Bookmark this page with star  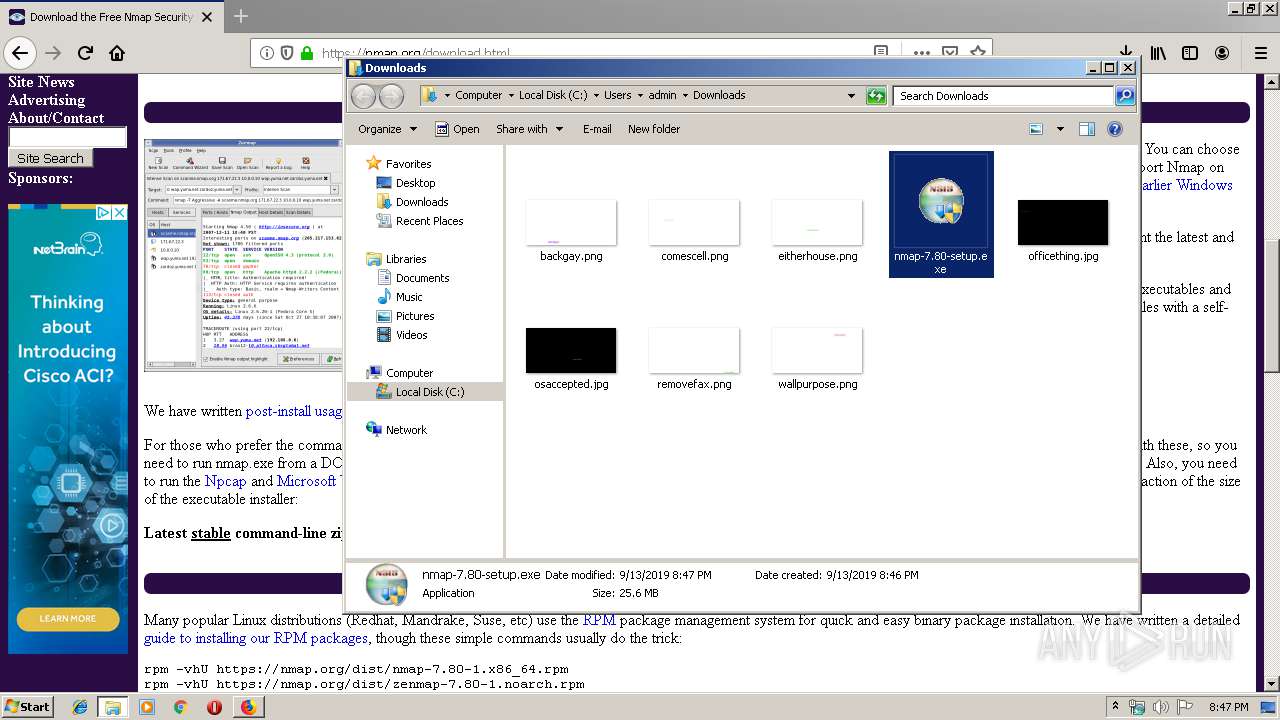pos(978,53)
